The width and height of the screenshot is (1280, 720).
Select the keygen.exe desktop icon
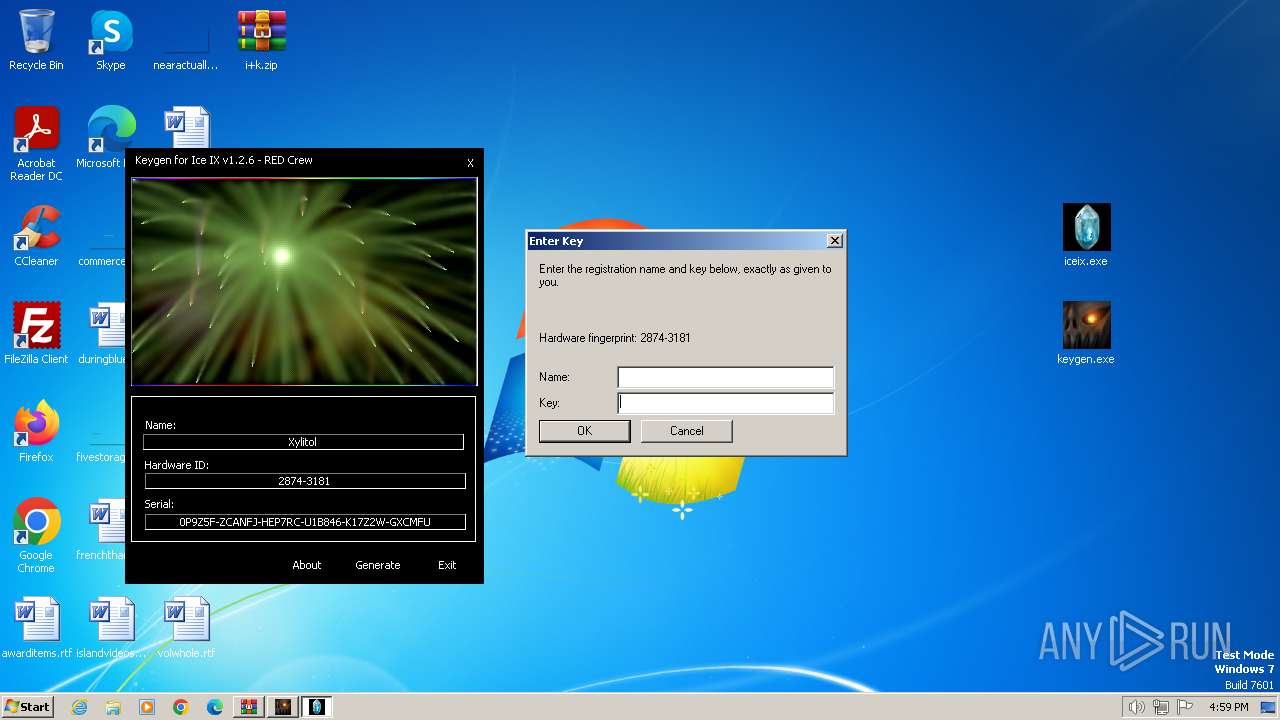[x=1086, y=333]
